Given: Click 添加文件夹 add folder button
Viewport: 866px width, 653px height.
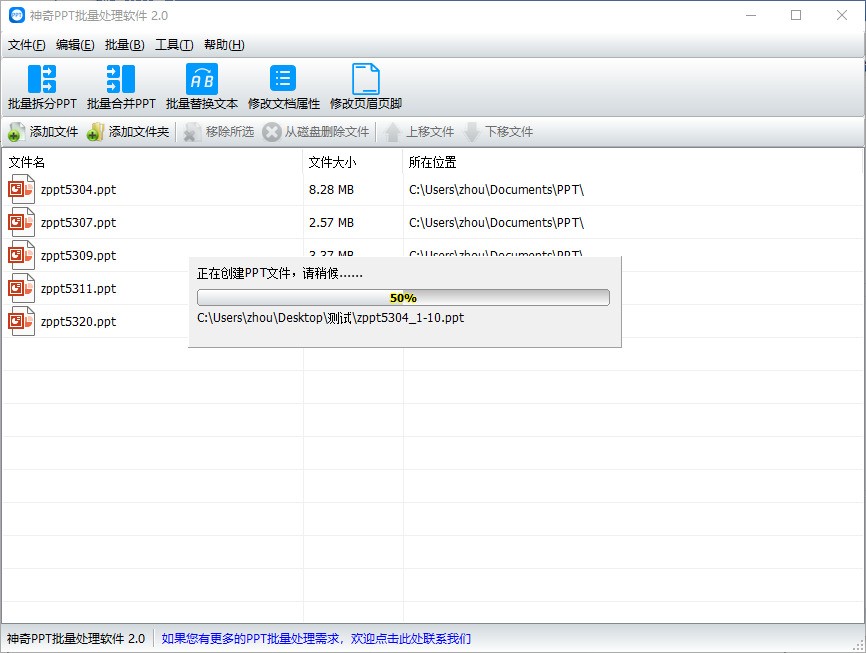Looking at the screenshot, I should coord(127,132).
